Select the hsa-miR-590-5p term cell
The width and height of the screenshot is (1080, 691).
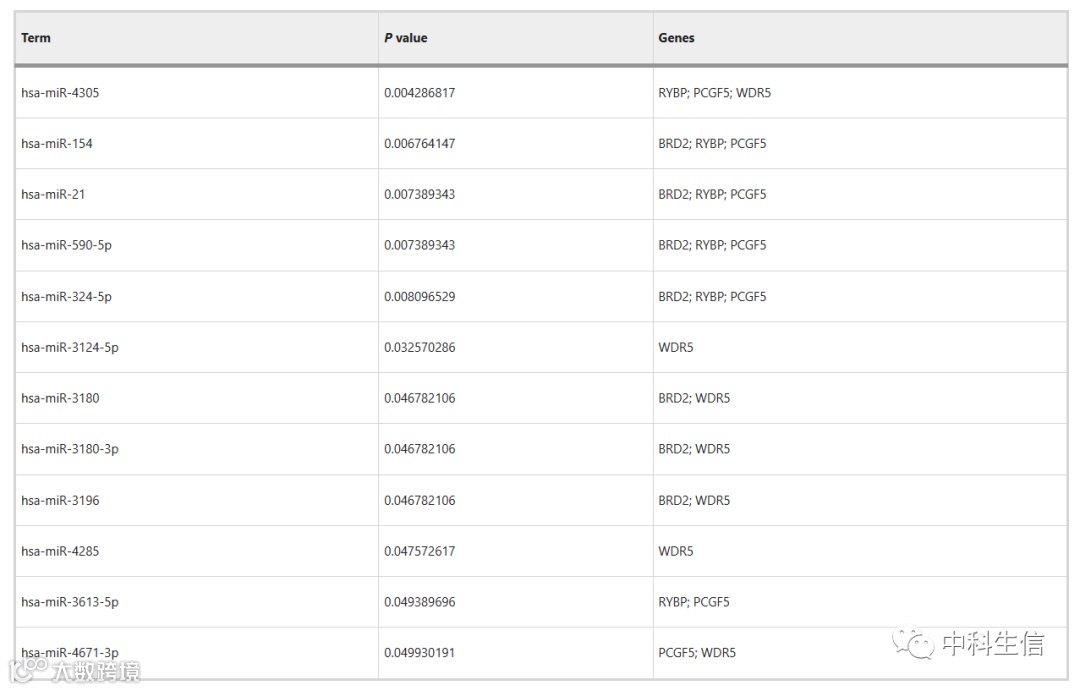66,245
